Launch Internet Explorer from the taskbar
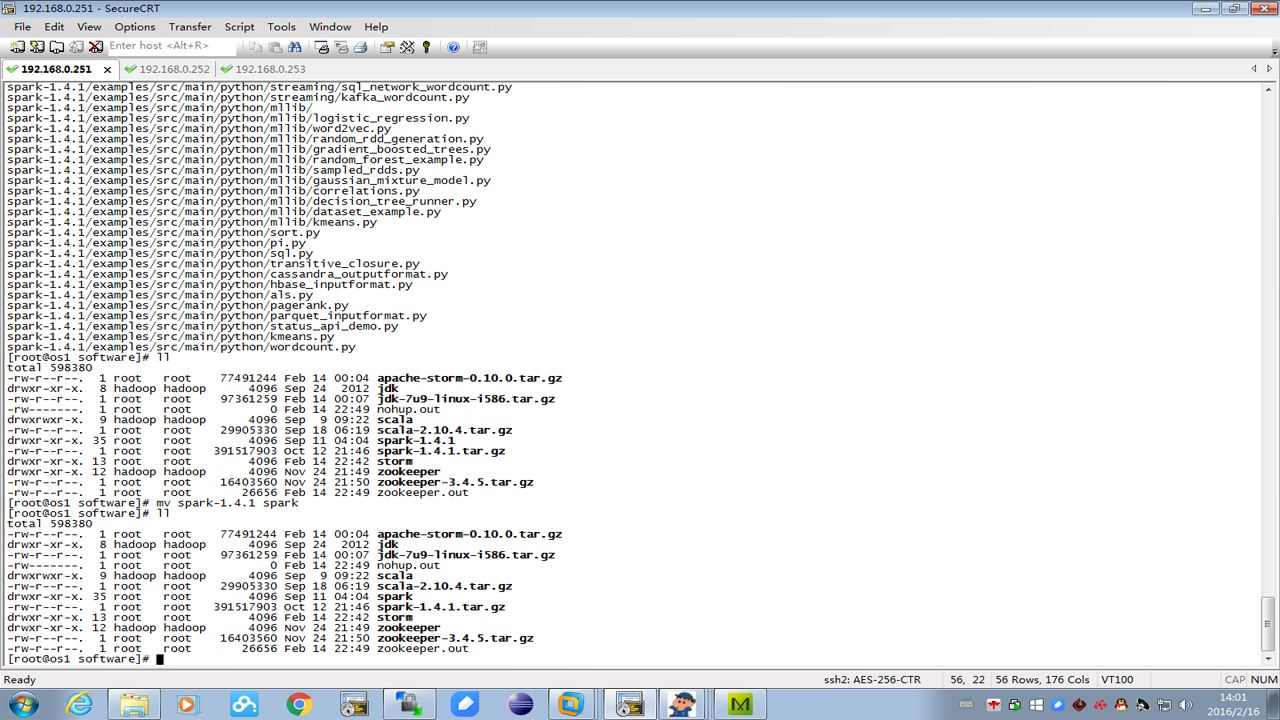 79,704
